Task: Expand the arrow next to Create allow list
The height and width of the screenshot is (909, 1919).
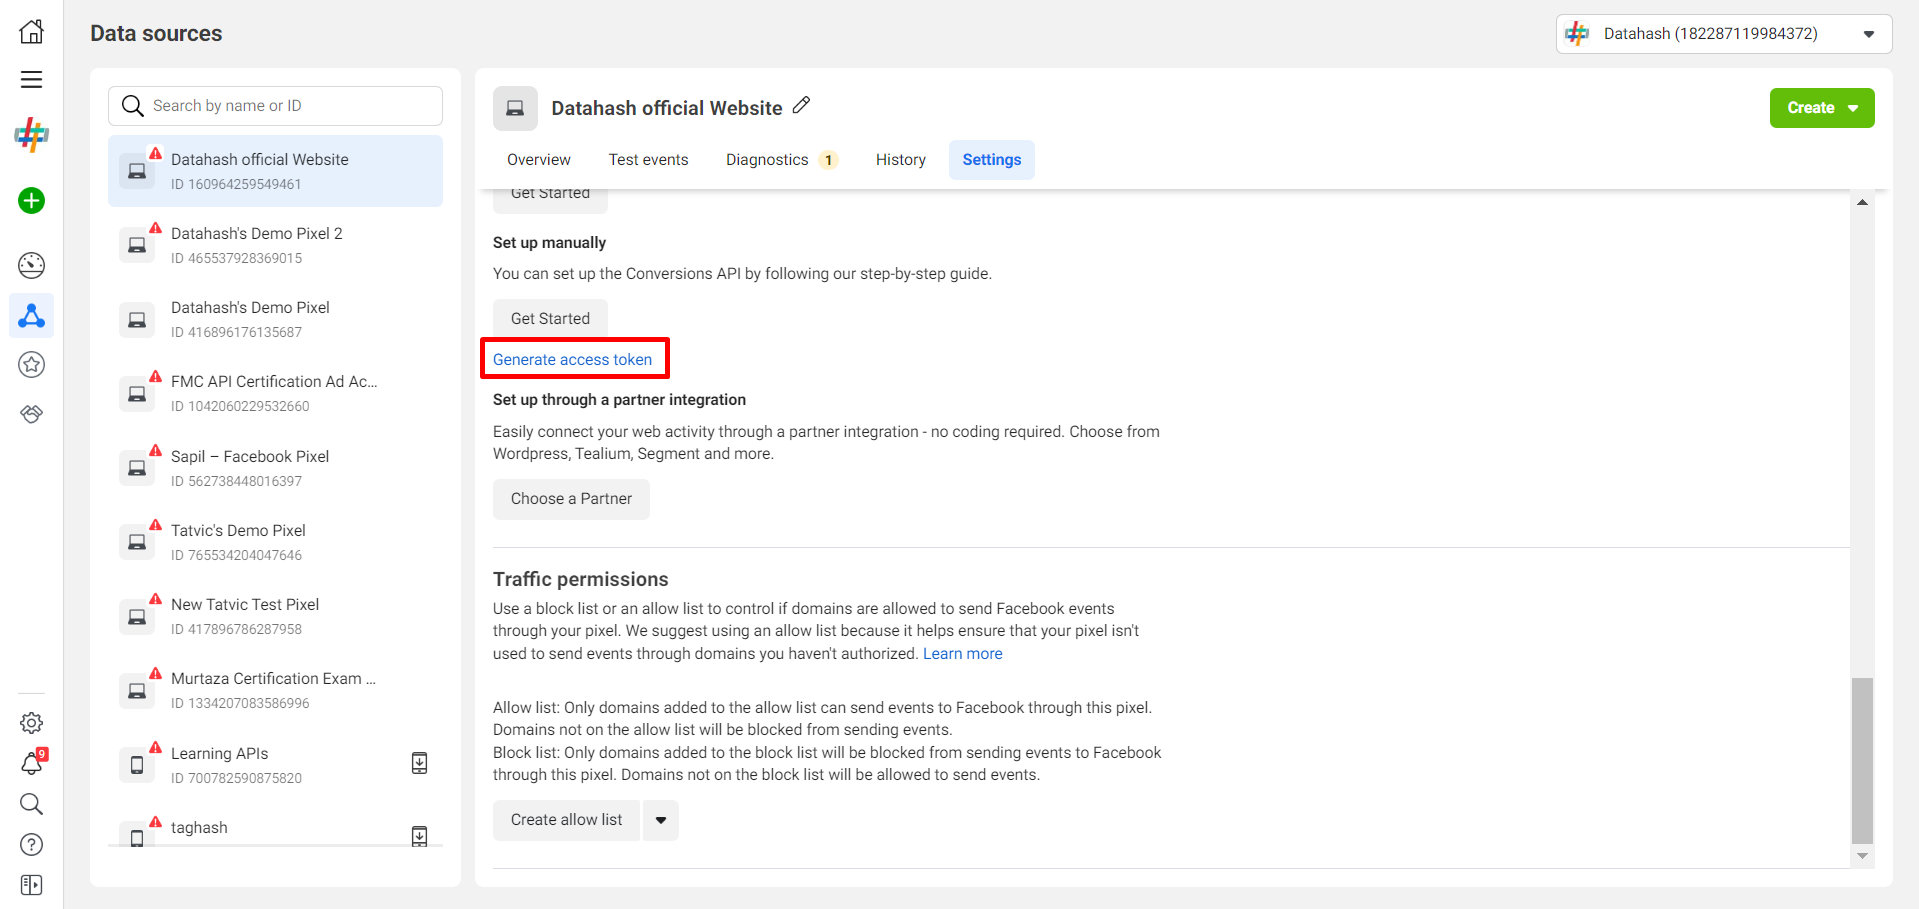Action: click(x=661, y=820)
